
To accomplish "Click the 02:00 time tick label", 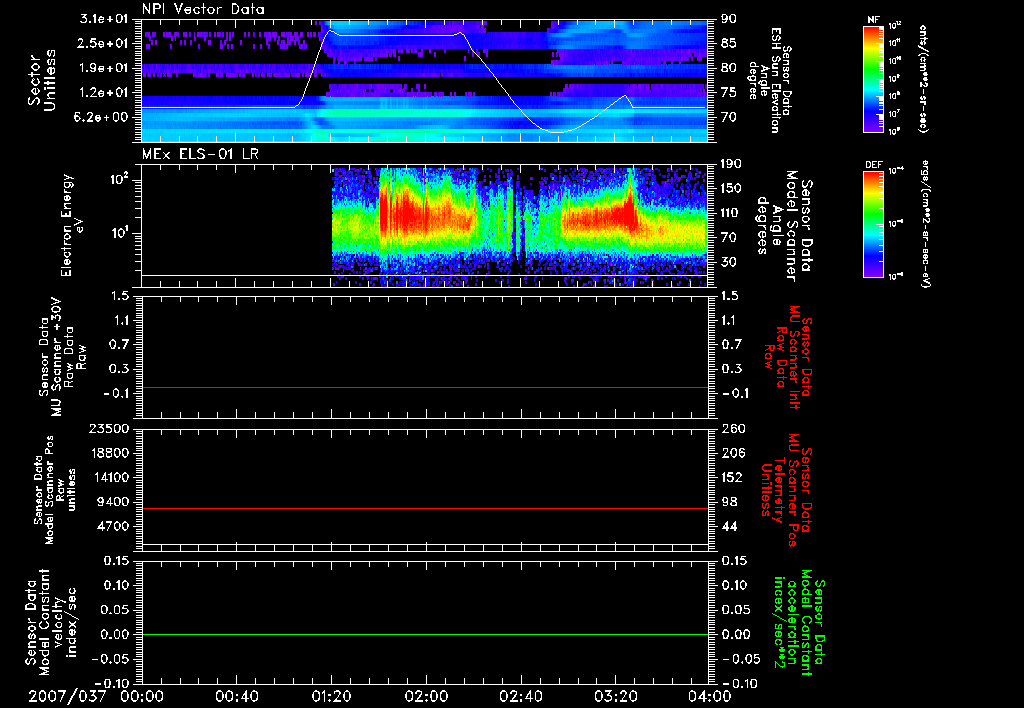I will [x=426, y=697].
